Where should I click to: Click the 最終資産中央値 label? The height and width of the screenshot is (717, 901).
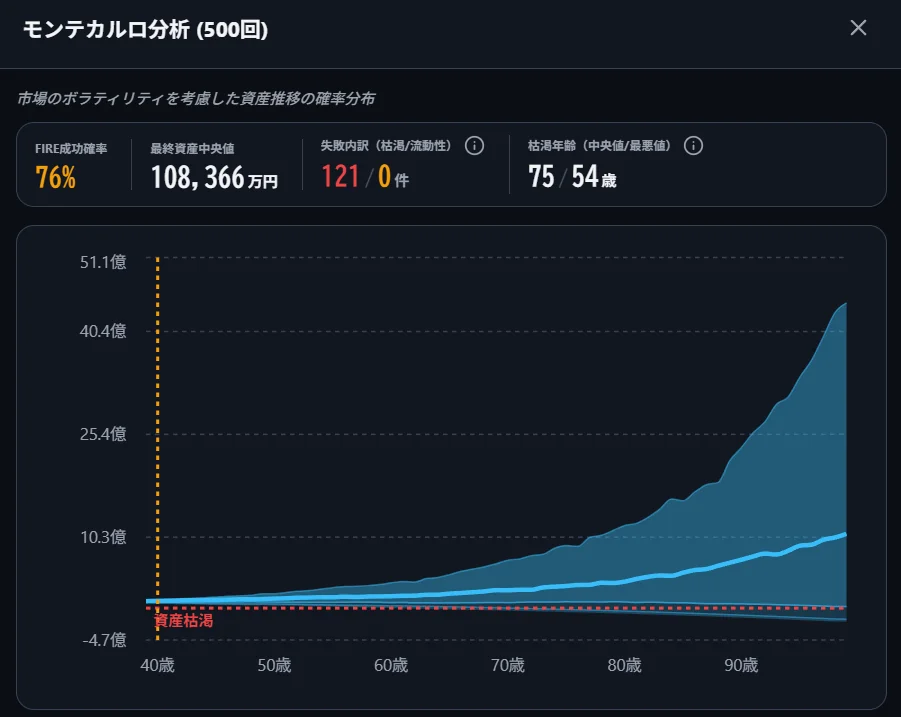pos(192,148)
